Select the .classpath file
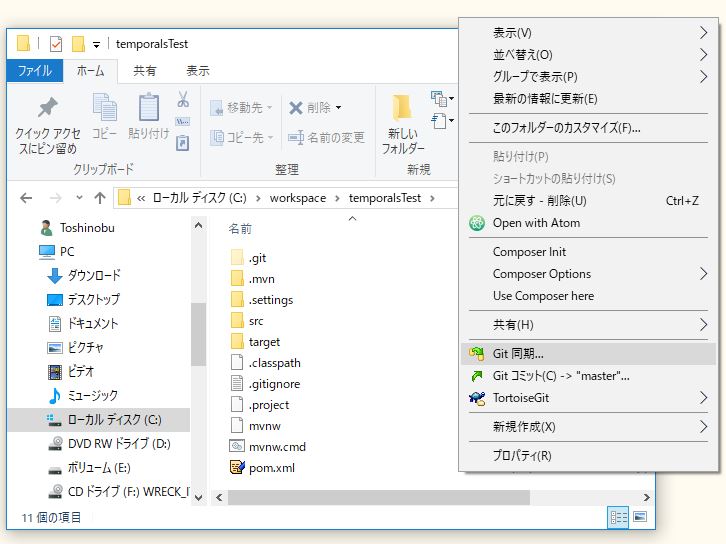The width and height of the screenshot is (726, 544). 266,363
